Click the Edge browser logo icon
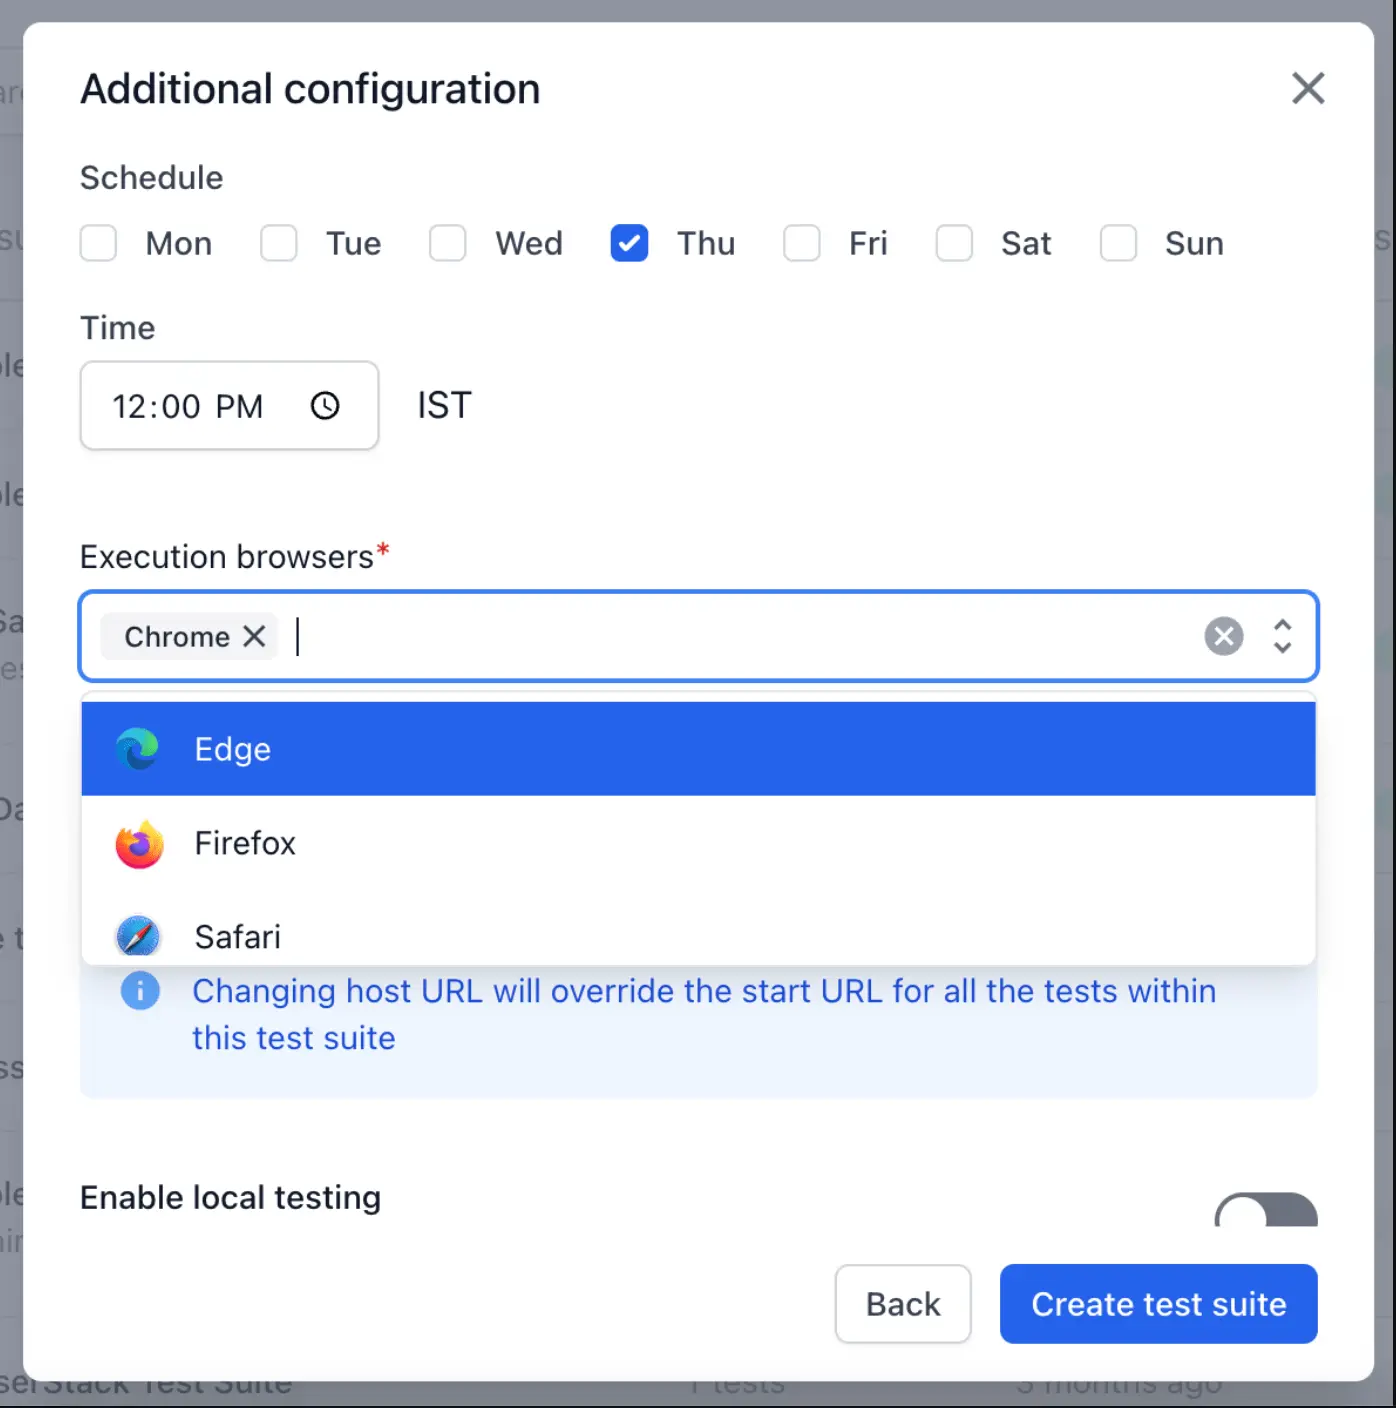Screen dimensions: 1396x1408 [138, 749]
